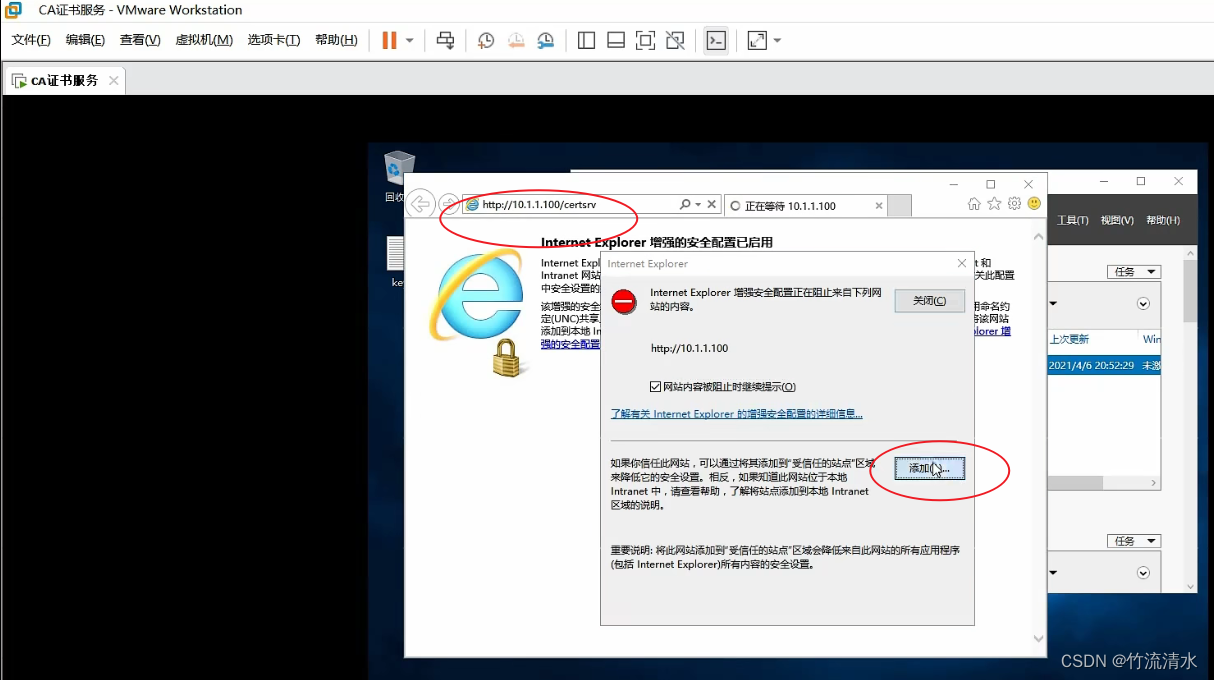This screenshot has width=1214, height=680.
Task: Switch to VMware Unity mode
Action: tap(676, 40)
